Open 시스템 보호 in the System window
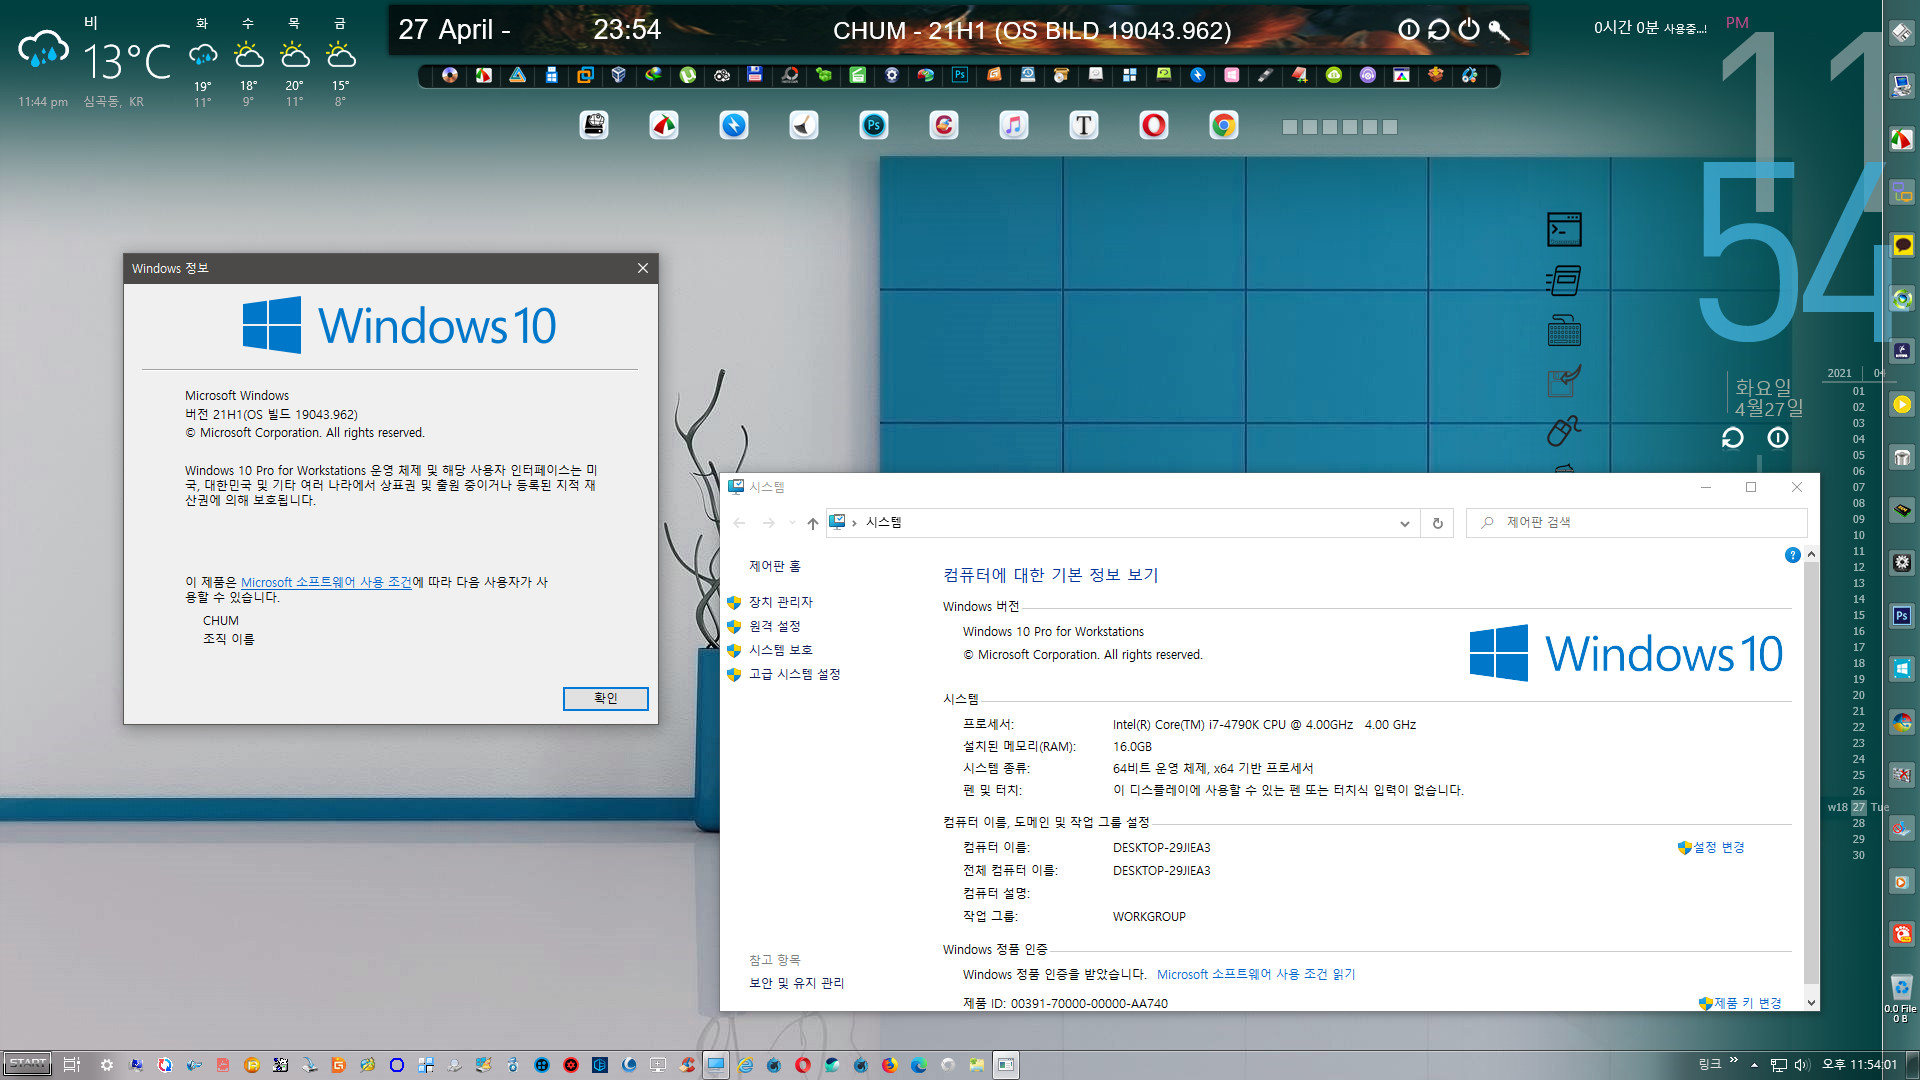This screenshot has height=1080, width=1920. click(781, 650)
